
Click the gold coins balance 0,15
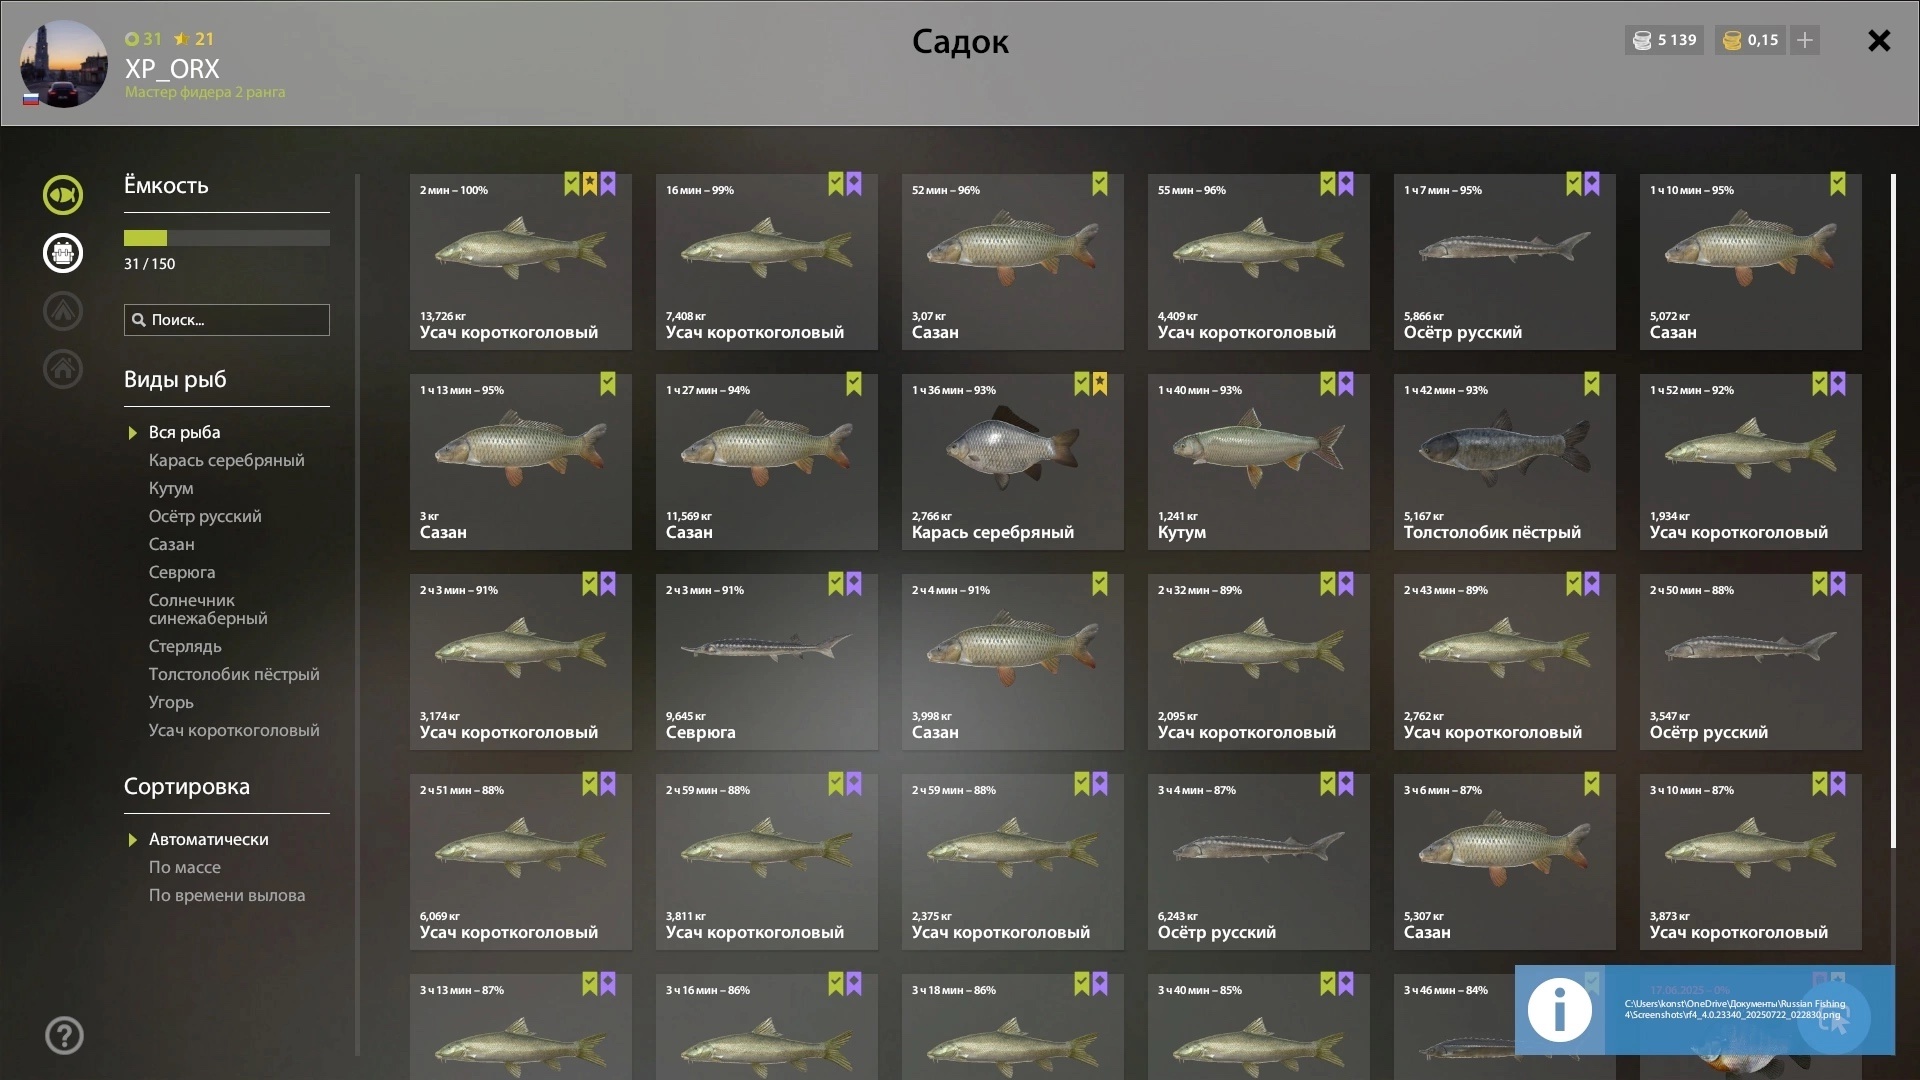click(1750, 40)
